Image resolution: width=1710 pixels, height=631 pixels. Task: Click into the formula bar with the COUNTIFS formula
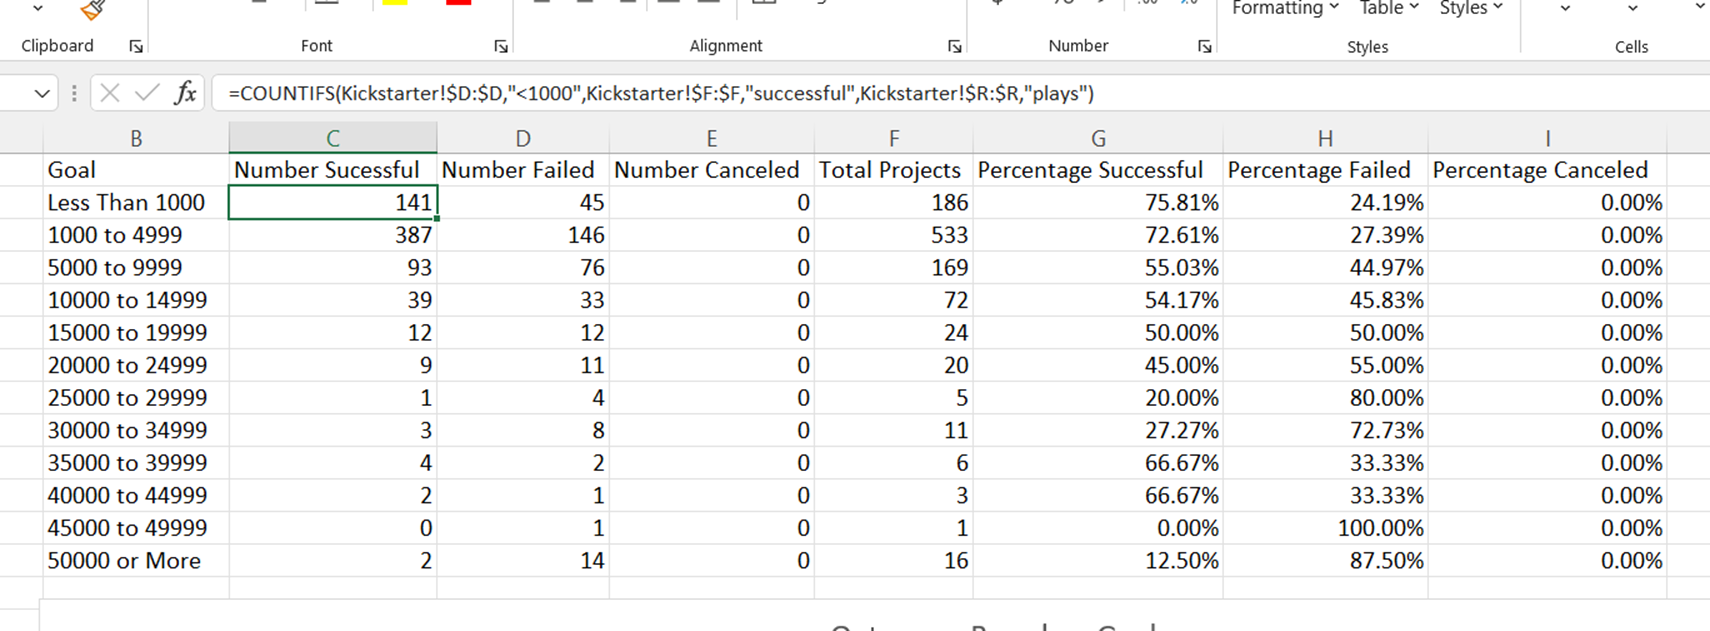coord(960,93)
